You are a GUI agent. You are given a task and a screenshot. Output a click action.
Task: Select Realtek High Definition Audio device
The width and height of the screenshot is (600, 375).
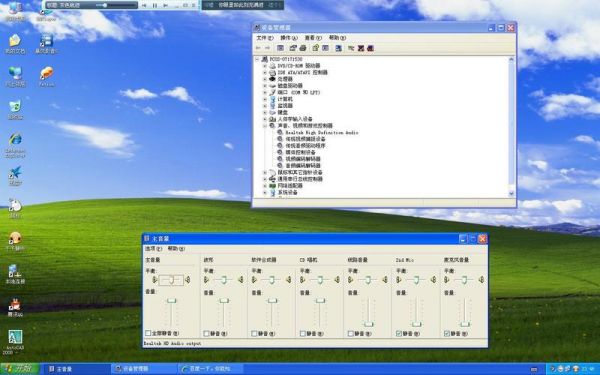(x=322, y=132)
